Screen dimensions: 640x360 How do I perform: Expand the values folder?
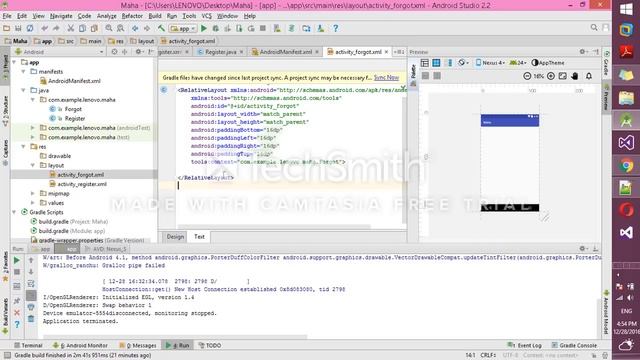[x=33, y=203]
